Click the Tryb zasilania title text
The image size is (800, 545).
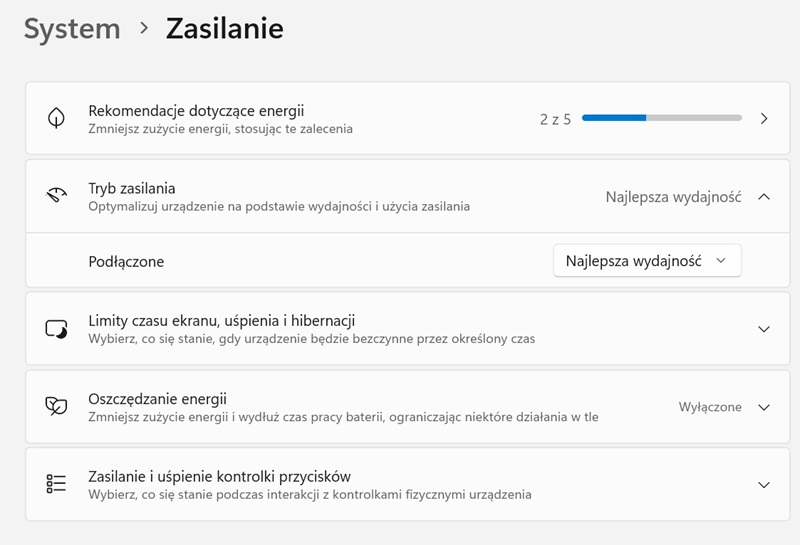(132, 188)
